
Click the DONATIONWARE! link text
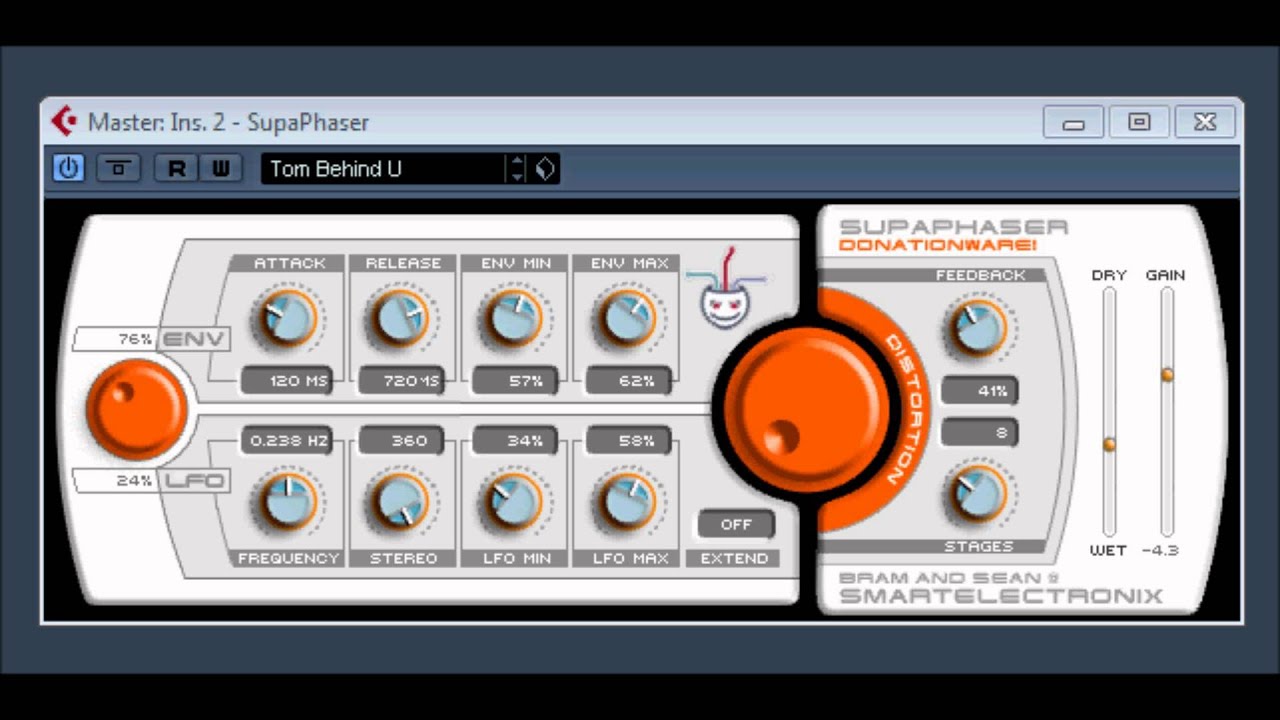(x=937, y=246)
